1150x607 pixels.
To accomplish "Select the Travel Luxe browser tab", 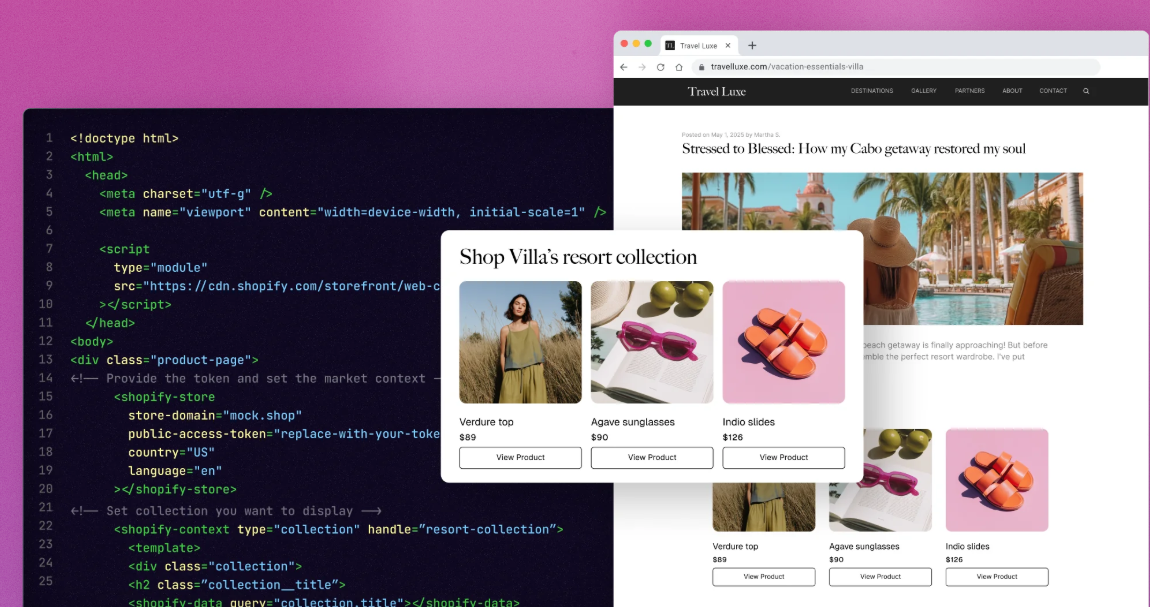I will (698, 45).
